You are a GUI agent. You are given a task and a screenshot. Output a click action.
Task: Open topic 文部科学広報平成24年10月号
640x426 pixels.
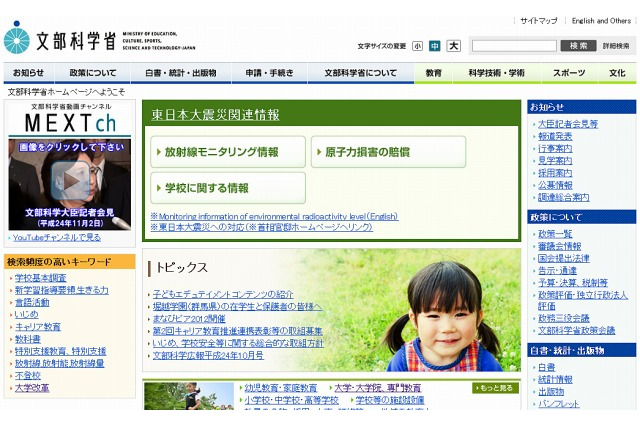208,355
